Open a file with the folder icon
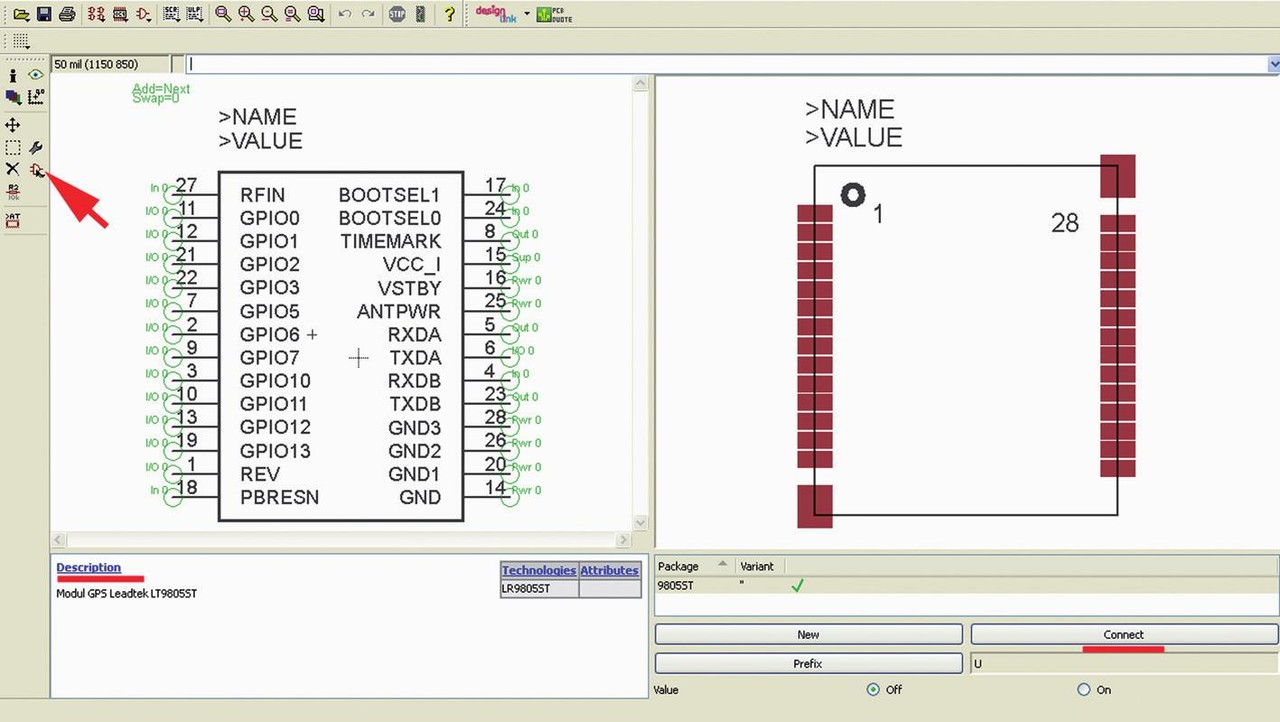This screenshot has height=722, width=1280. pyautogui.click(x=21, y=14)
